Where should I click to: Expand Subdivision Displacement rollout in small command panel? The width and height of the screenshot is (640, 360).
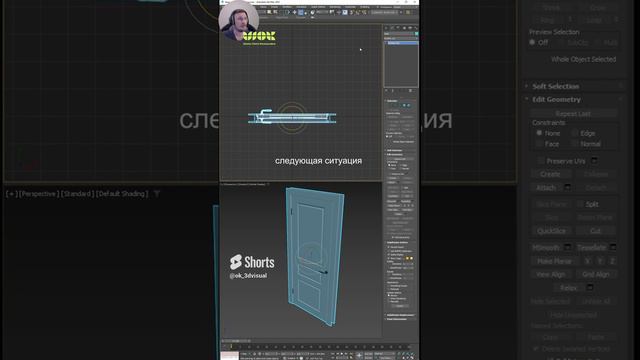(x=400, y=315)
